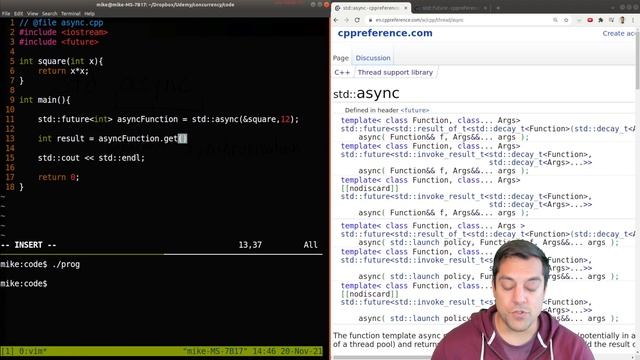Click 'int main(){' on line 9
Viewport: 640px width, 360px height.
pos(45,100)
